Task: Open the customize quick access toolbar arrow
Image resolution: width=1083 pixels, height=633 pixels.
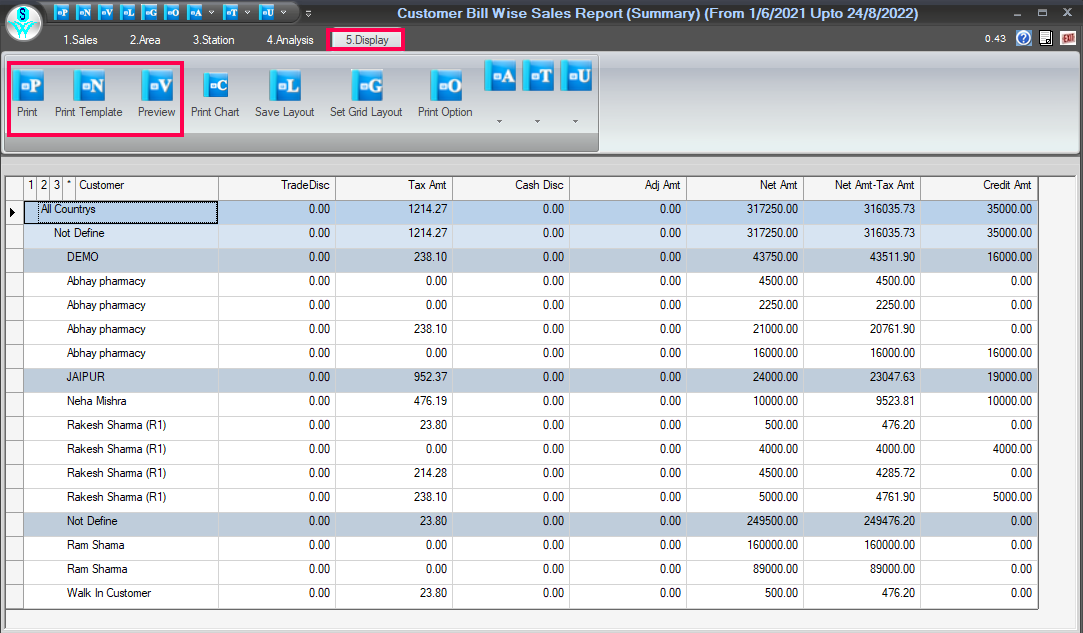Action: click(308, 13)
